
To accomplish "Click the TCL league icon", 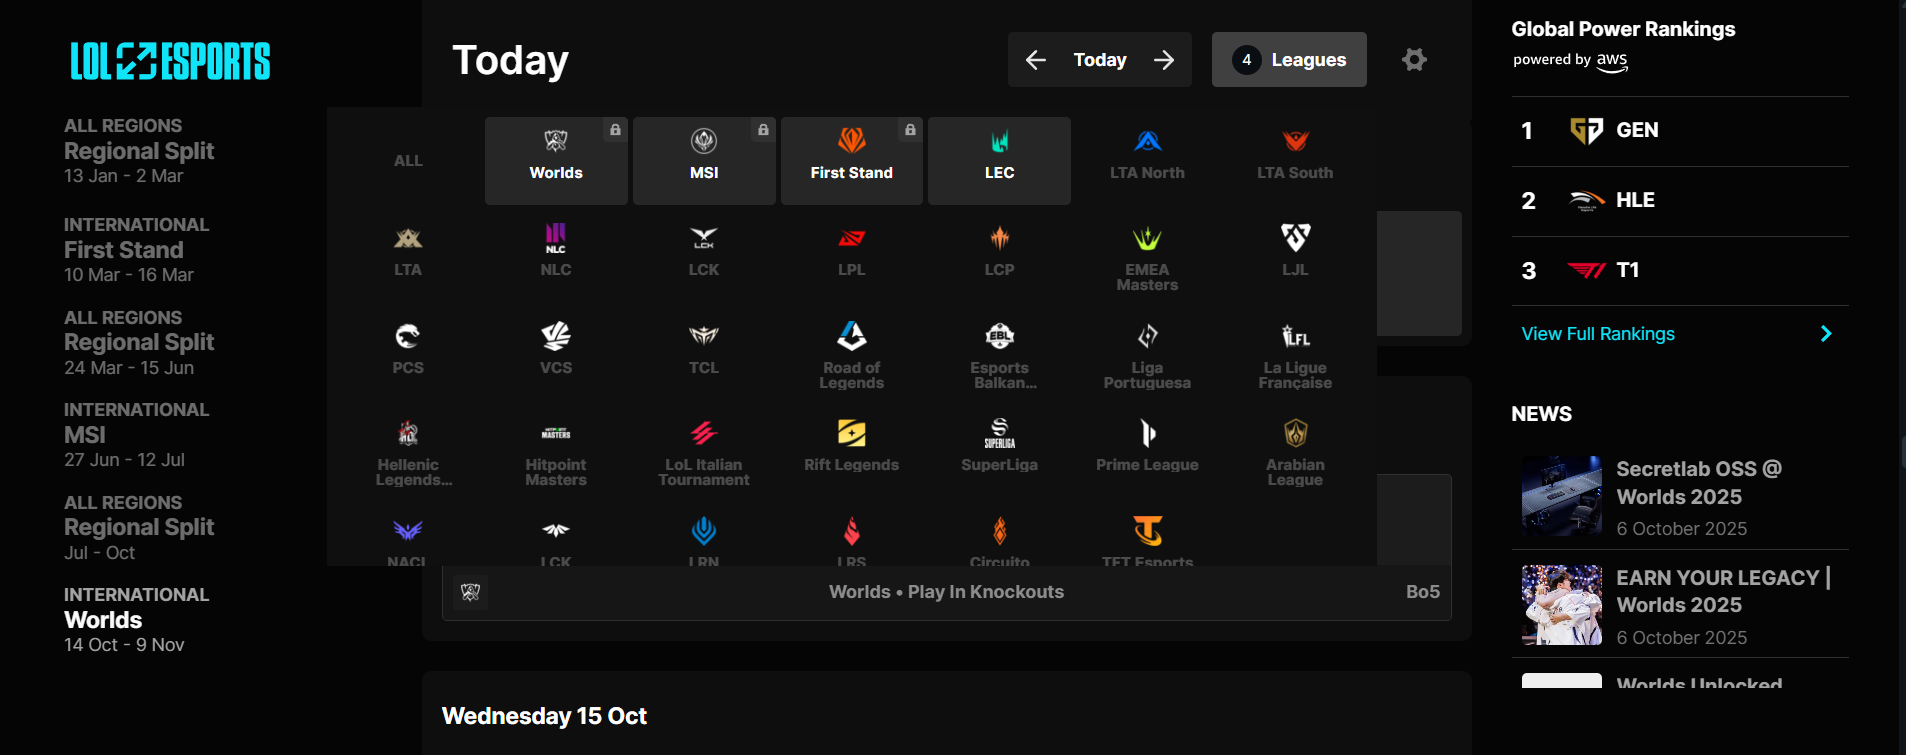I will pyautogui.click(x=704, y=336).
